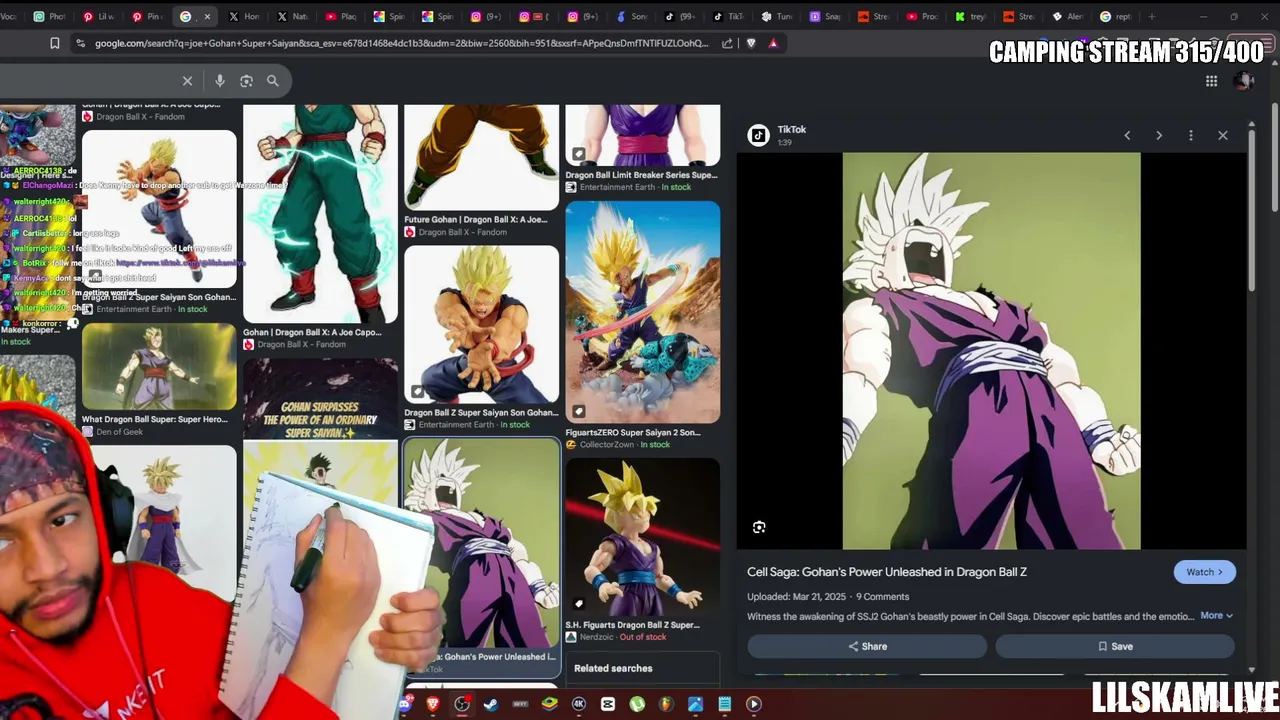Open Brave Shields lion icon

point(751,43)
